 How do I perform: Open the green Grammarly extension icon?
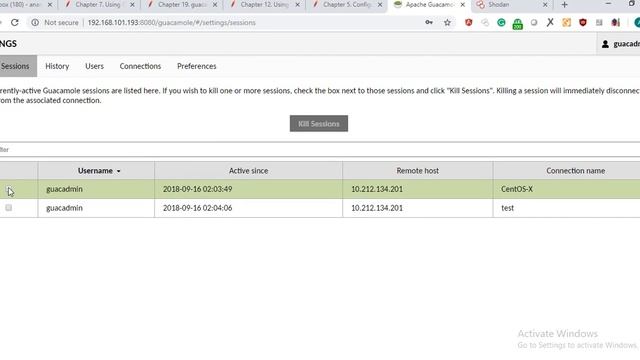501,22
